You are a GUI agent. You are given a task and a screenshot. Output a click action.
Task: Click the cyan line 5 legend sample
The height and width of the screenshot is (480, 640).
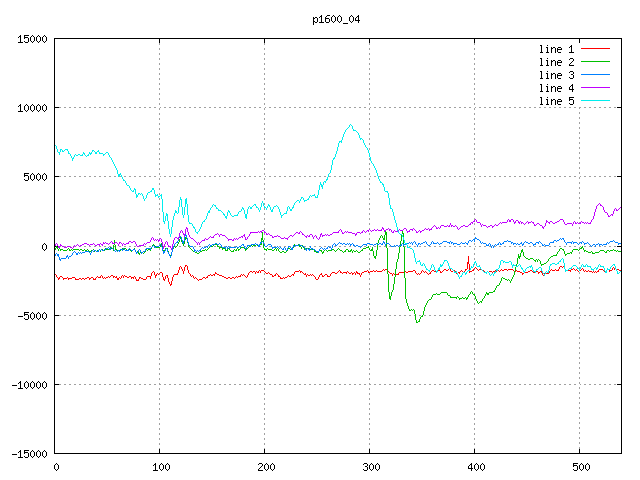pyautogui.click(x=595, y=101)
